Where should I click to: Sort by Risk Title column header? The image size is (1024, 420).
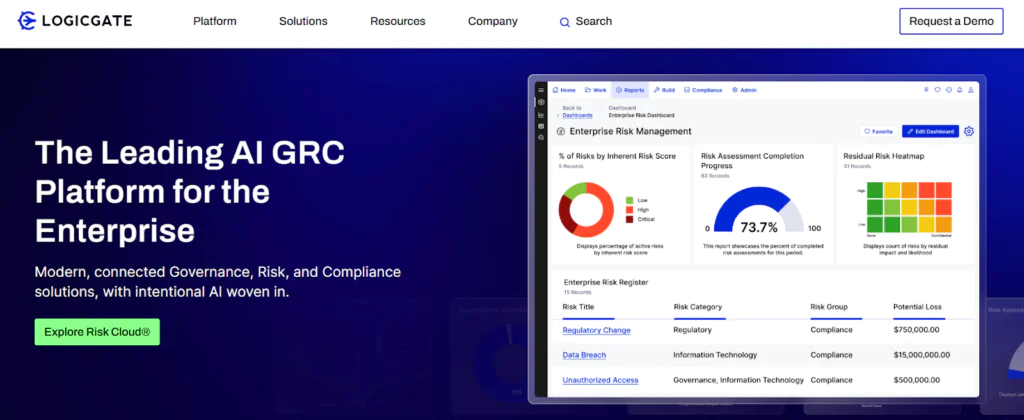coord(579,307)
